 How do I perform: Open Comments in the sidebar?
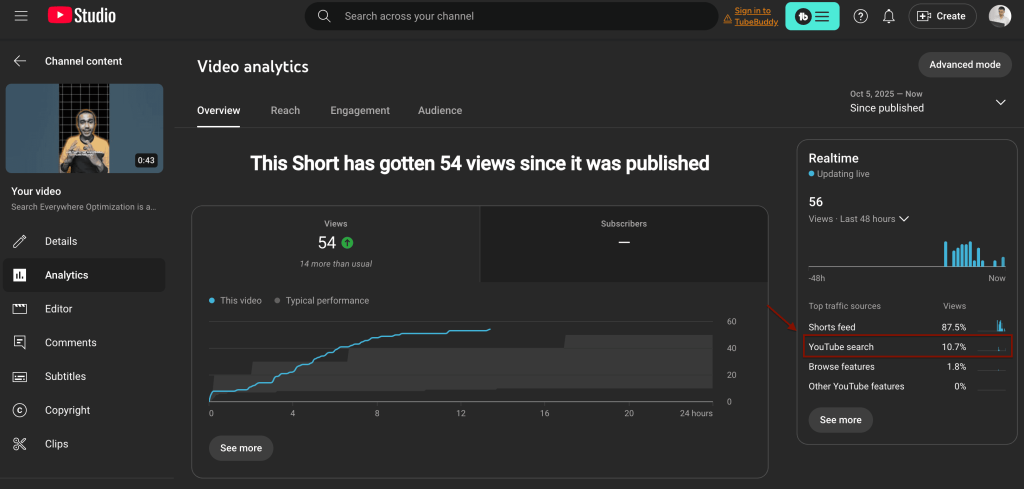click(84, 343)
